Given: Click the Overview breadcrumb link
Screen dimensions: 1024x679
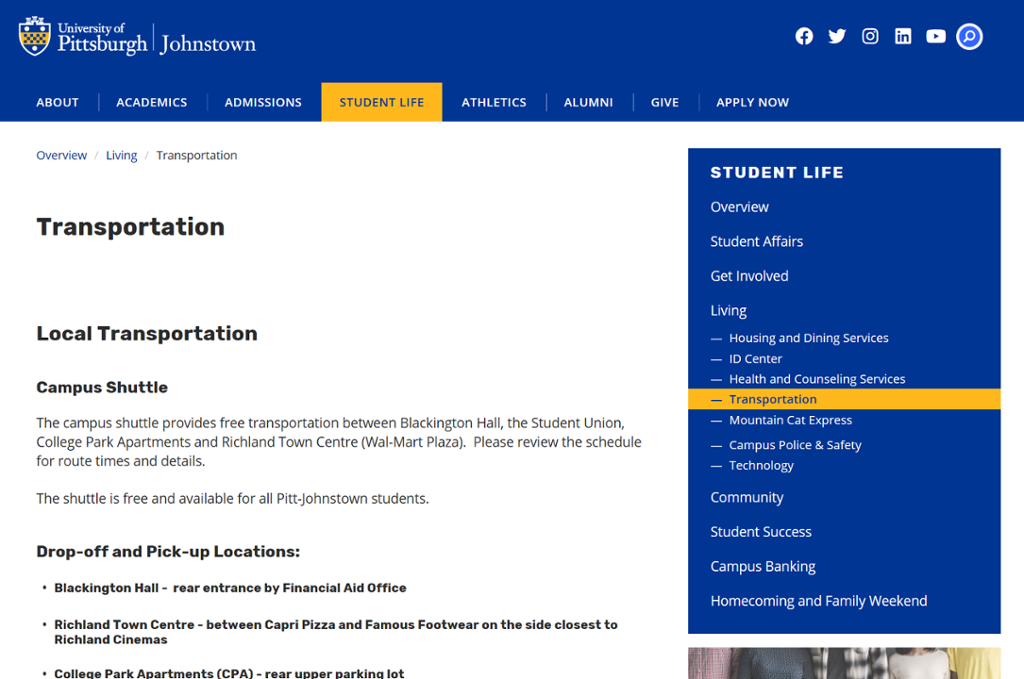Looking at the screenshot, I should 61,155.
